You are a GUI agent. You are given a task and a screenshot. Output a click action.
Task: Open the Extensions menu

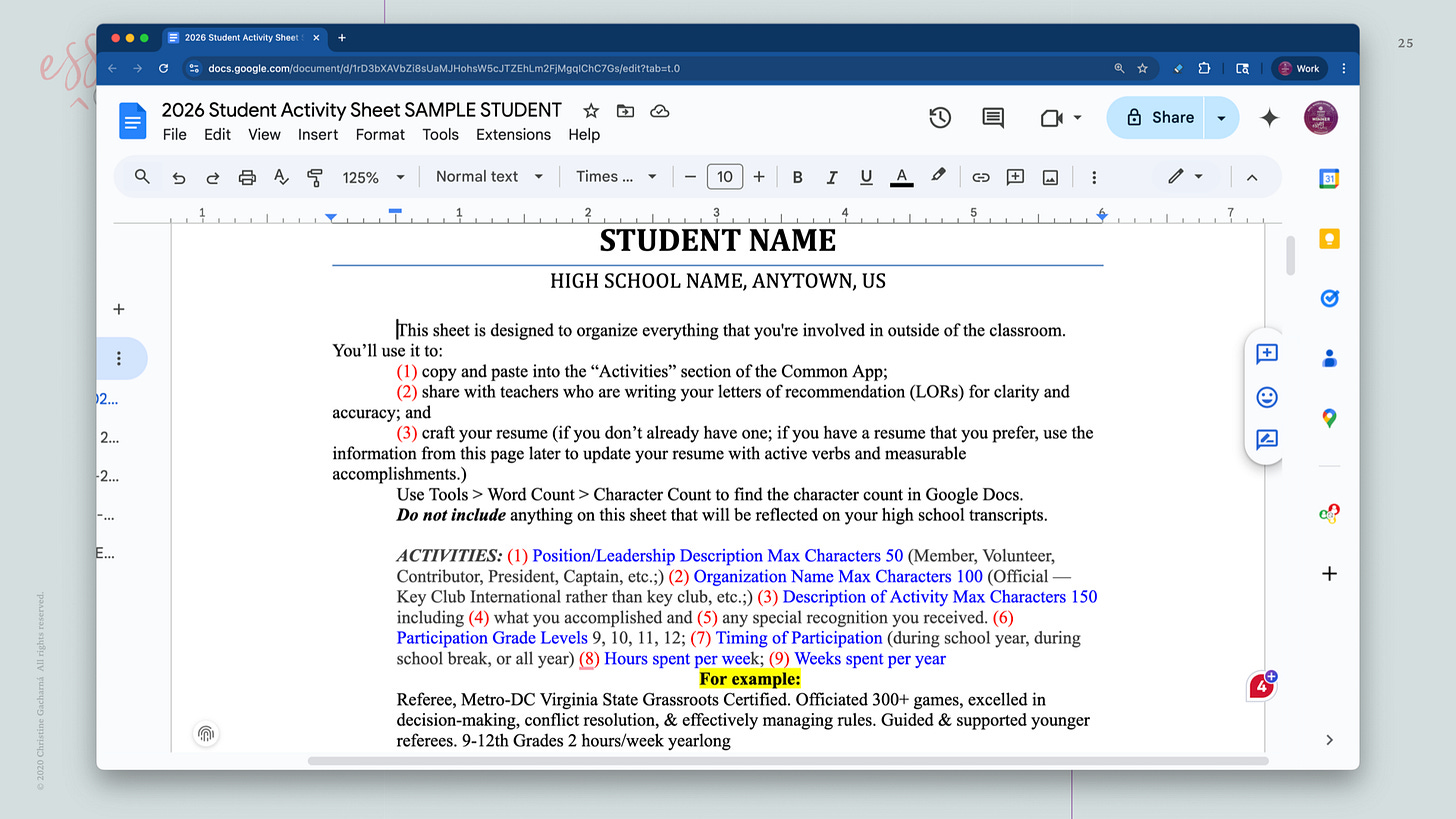pos(513,135)
